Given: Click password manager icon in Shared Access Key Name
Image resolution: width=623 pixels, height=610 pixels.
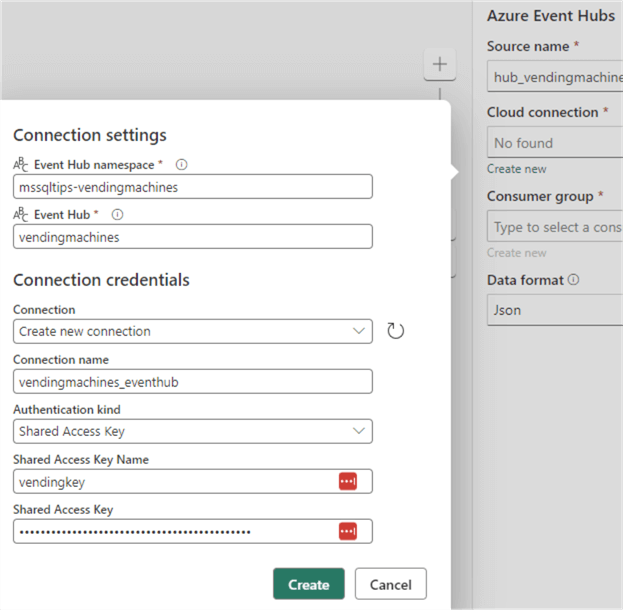Looking at the screenshot, I should point(347,481).
